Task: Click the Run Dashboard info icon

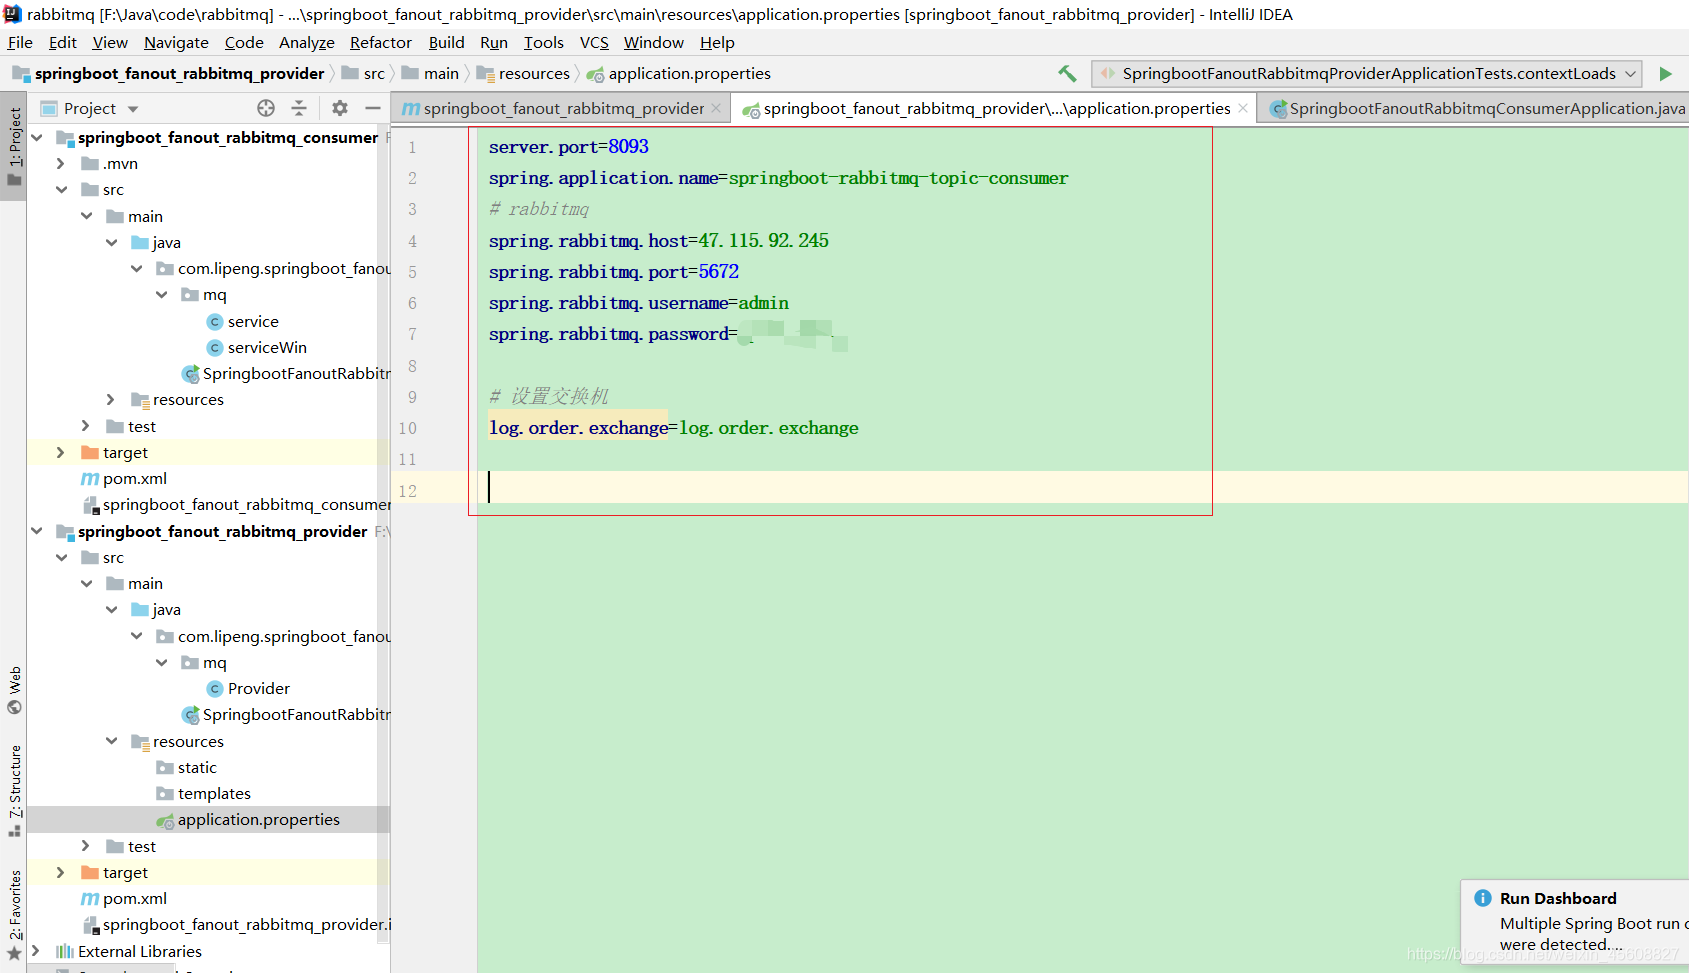Action: (1483, 898)
